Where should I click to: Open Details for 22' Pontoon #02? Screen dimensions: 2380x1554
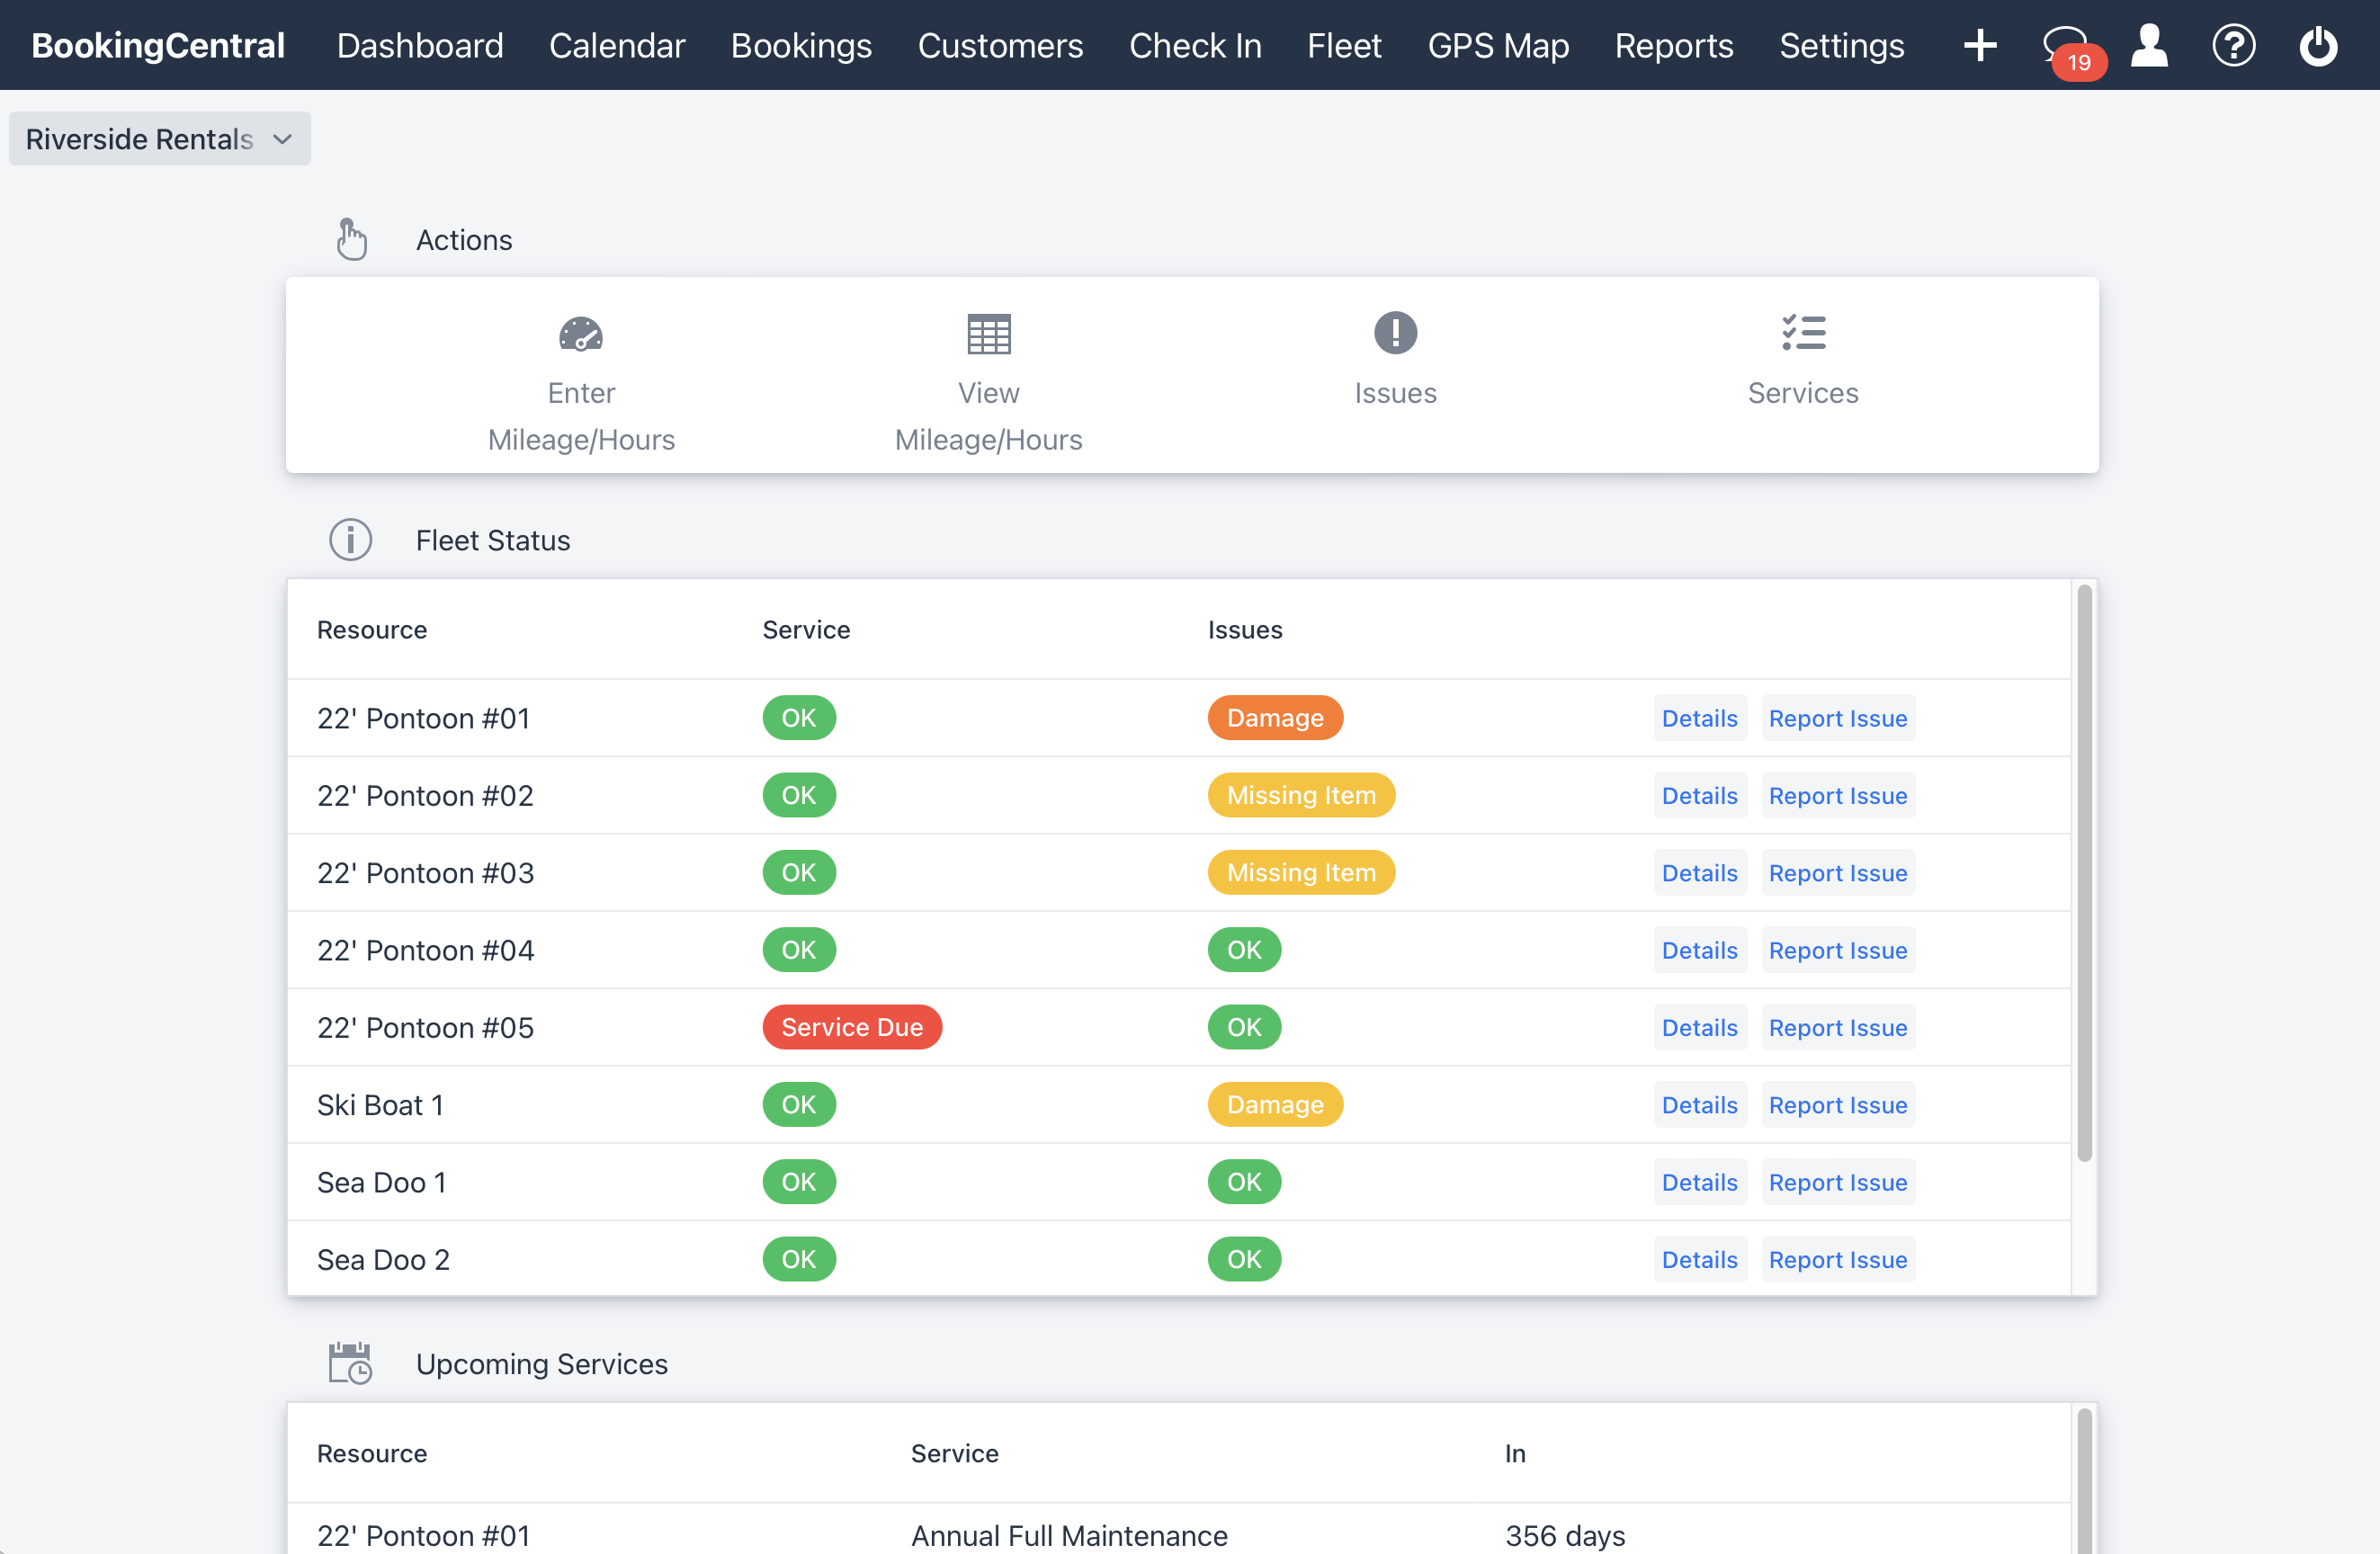tap(1699, 795)
